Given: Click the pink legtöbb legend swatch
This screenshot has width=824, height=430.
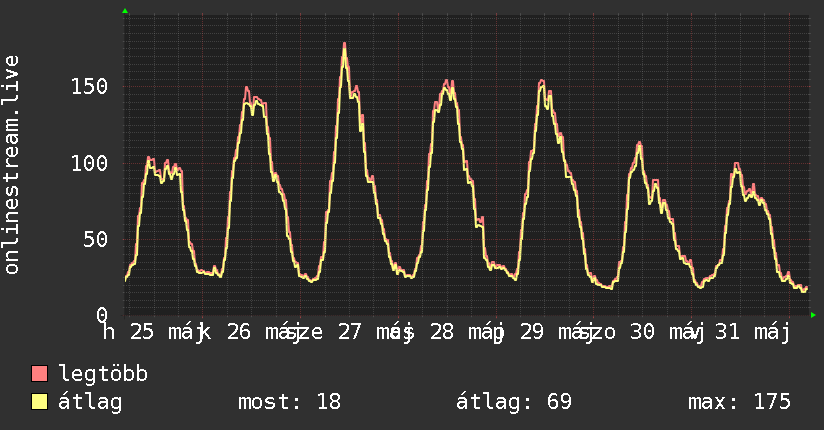Looking at the screenshot, I should (x=39, y=373).
